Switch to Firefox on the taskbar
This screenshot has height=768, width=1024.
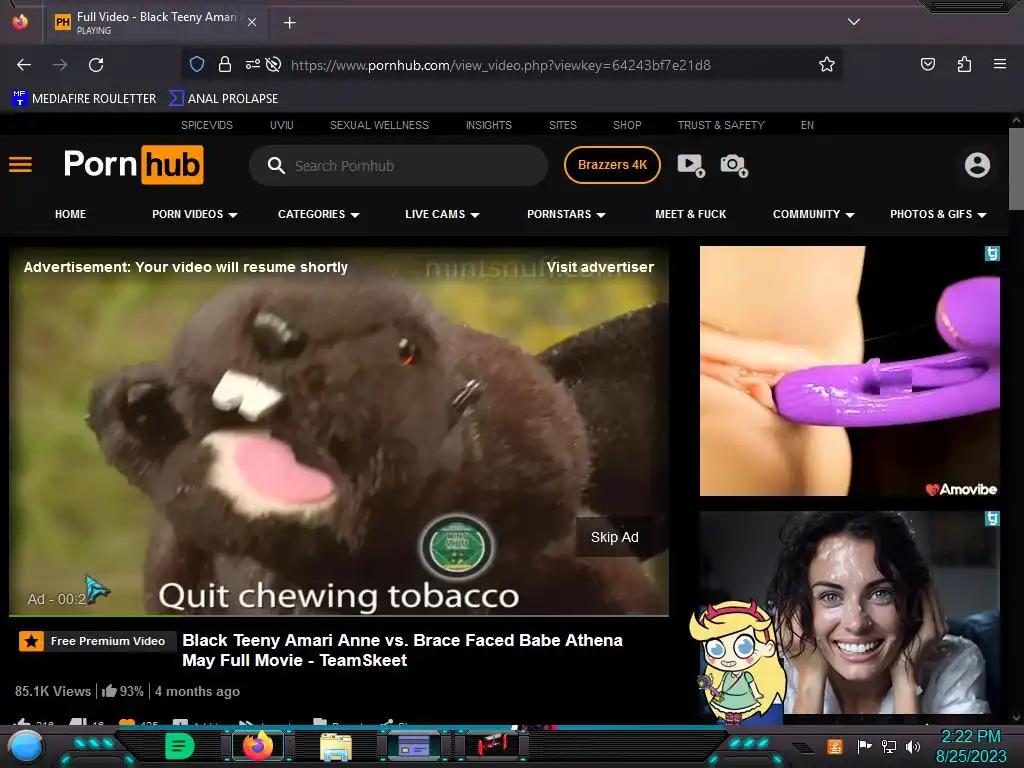(x=258, y=746)
